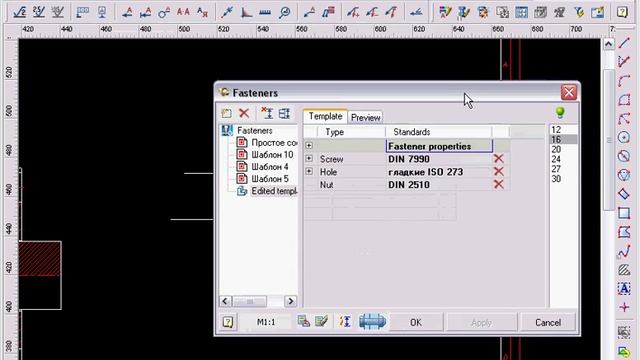Viewport: 640px width, 360px height.
Task: Select diameter 27 in size list
Action: [563, 169]
